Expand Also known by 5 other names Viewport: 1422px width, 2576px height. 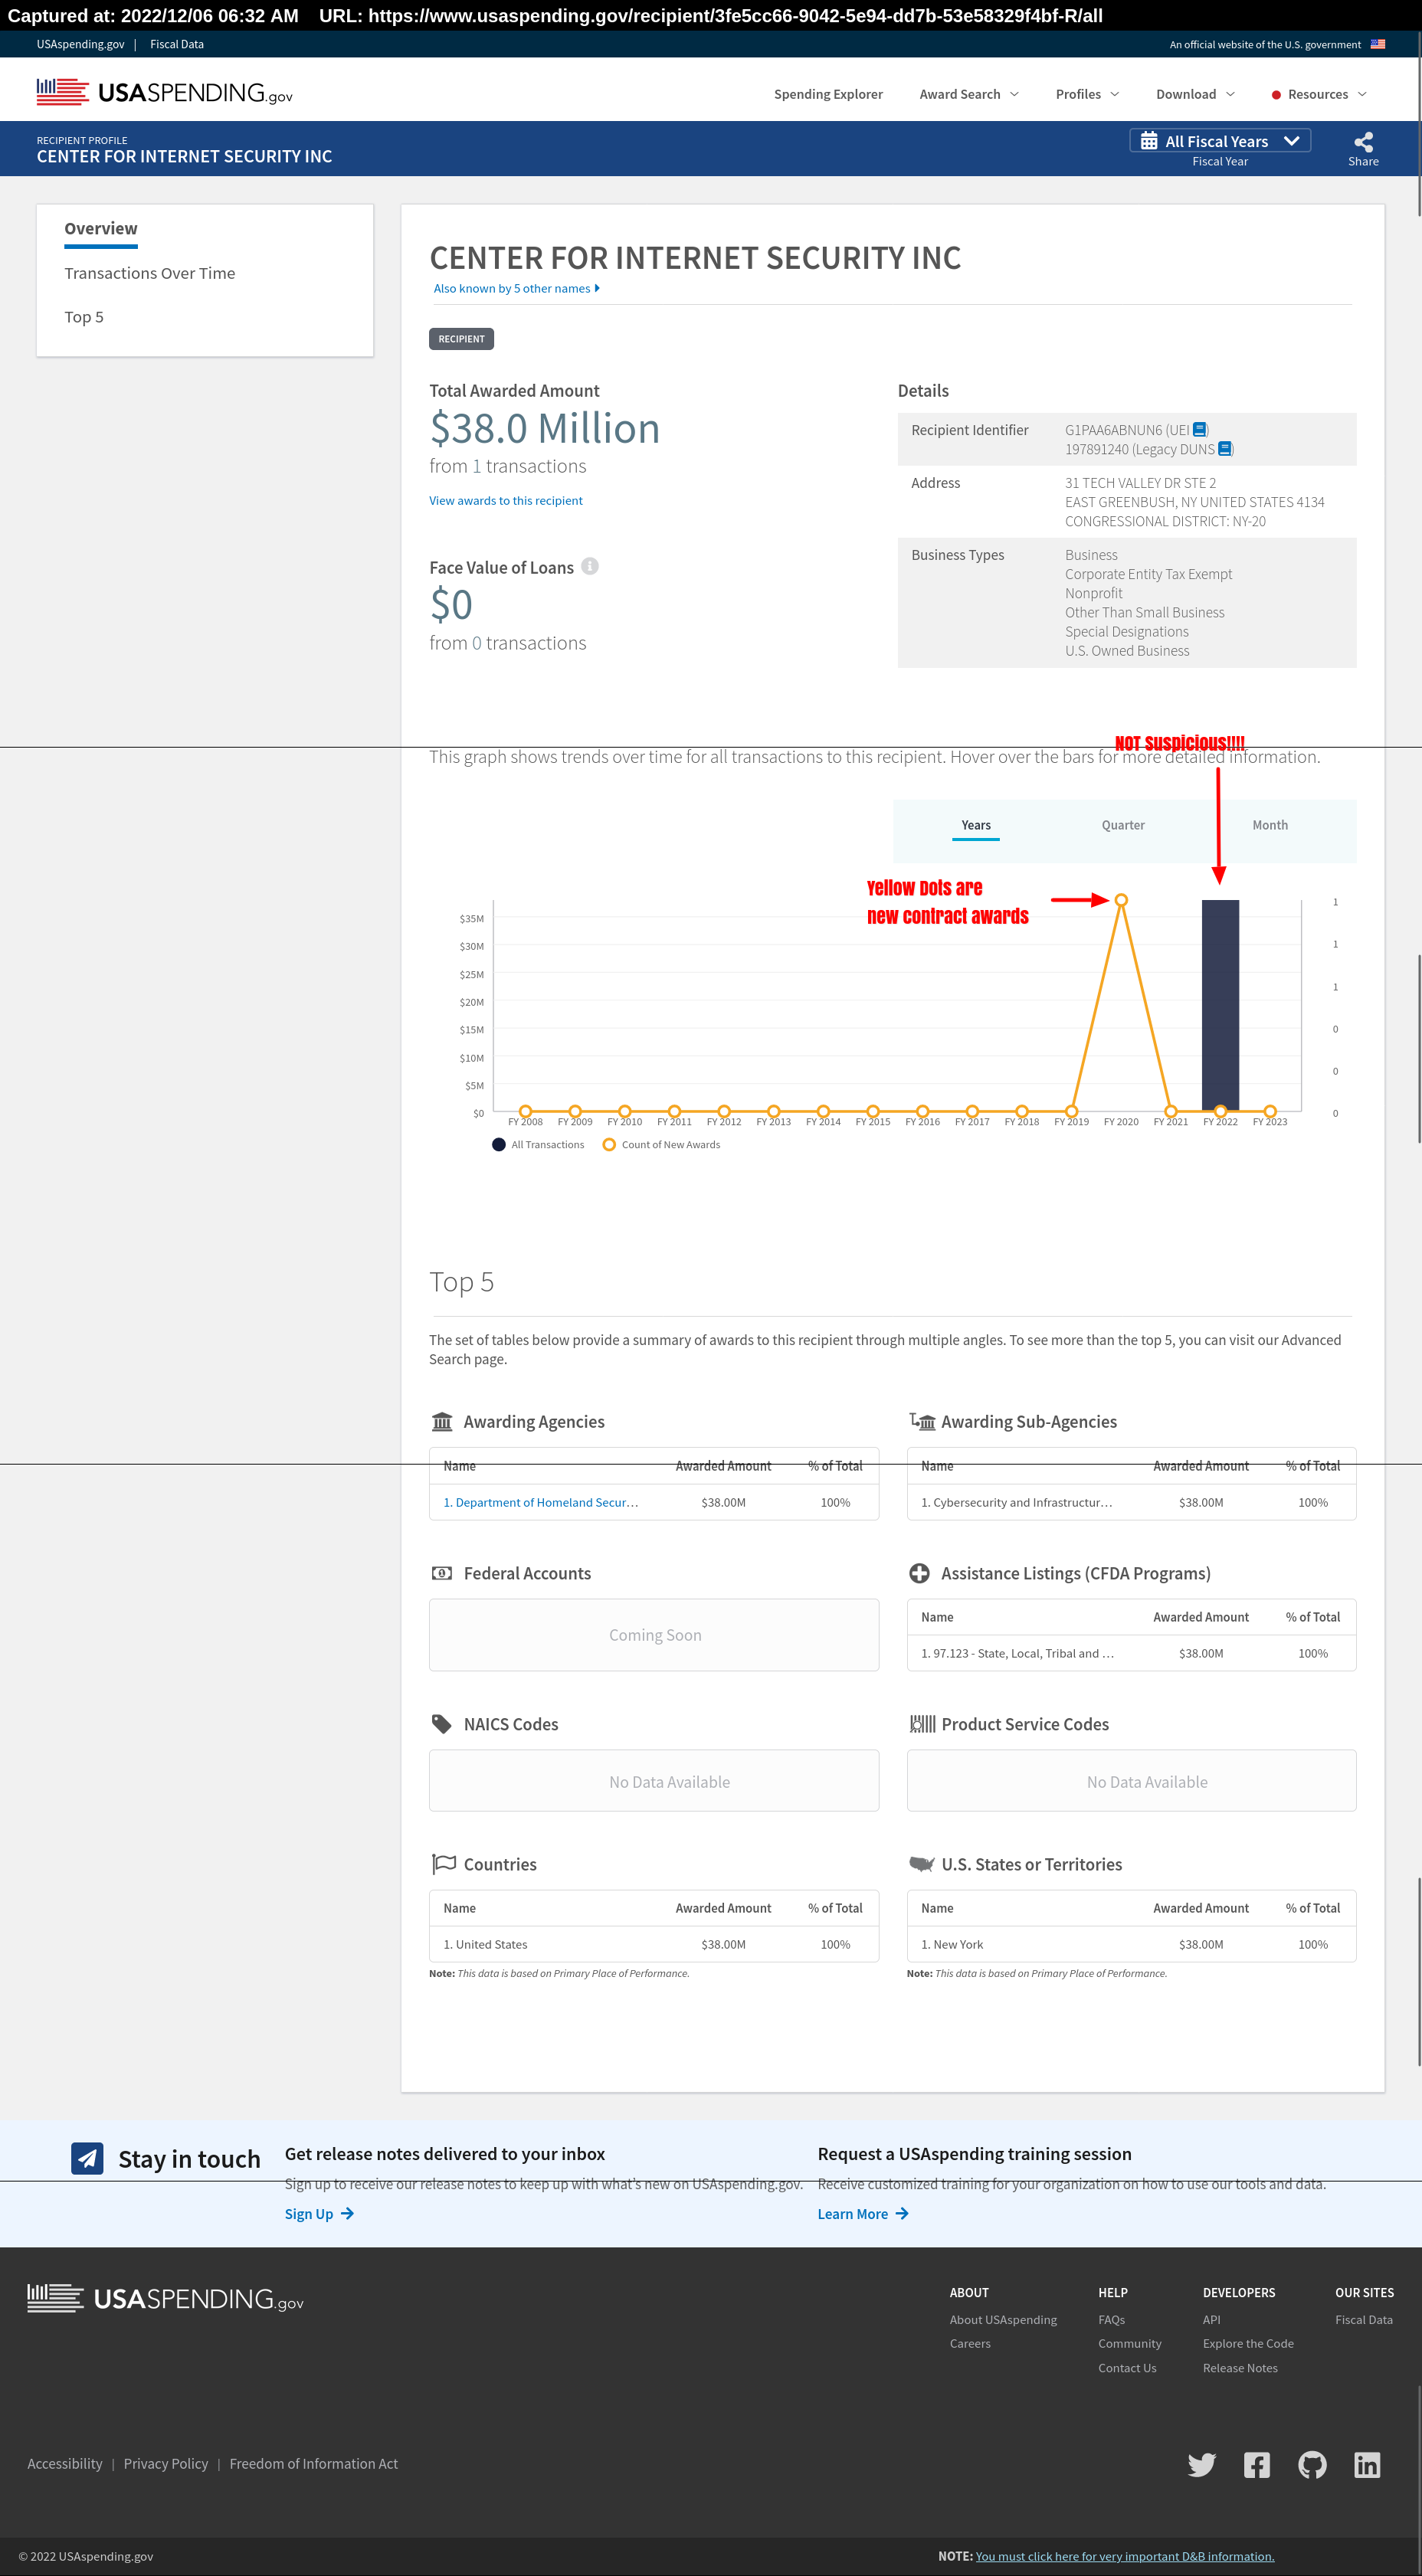516,288
